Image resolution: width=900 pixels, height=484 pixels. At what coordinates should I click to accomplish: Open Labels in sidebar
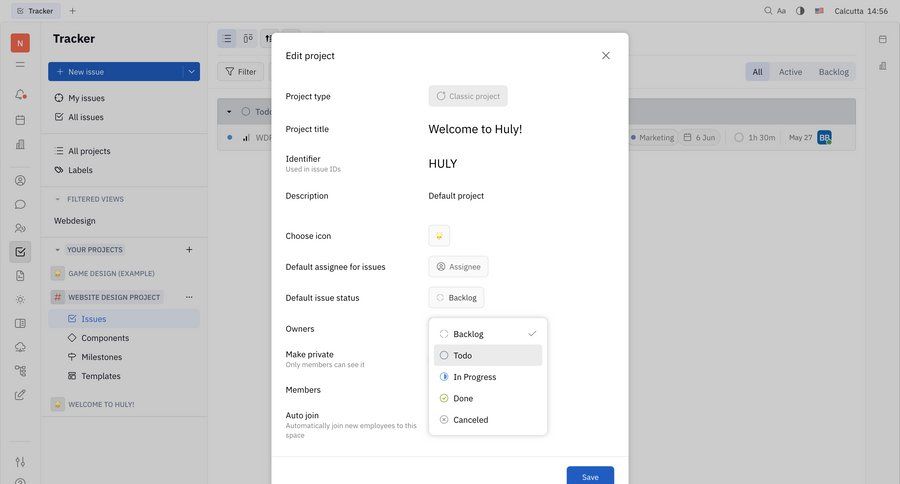pos(80,170)
